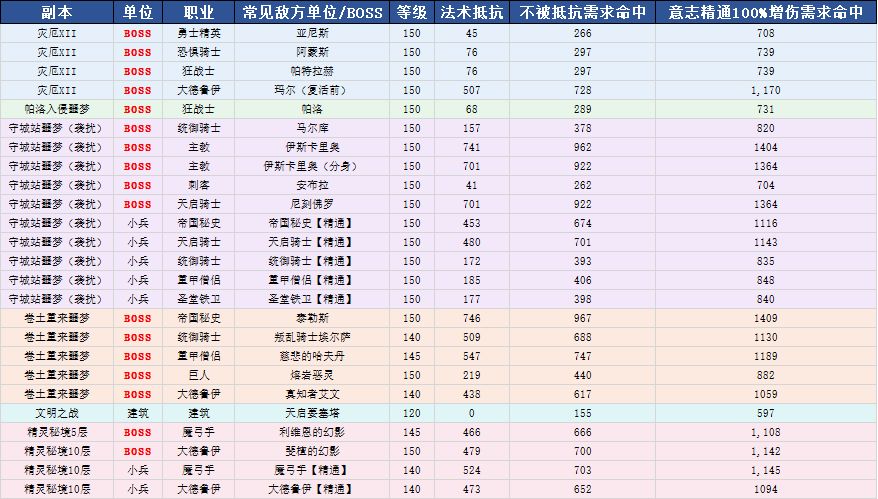This screenshot has height=499, width=878.
Task: Click the 职业 column header
Action: coord(199,12)
